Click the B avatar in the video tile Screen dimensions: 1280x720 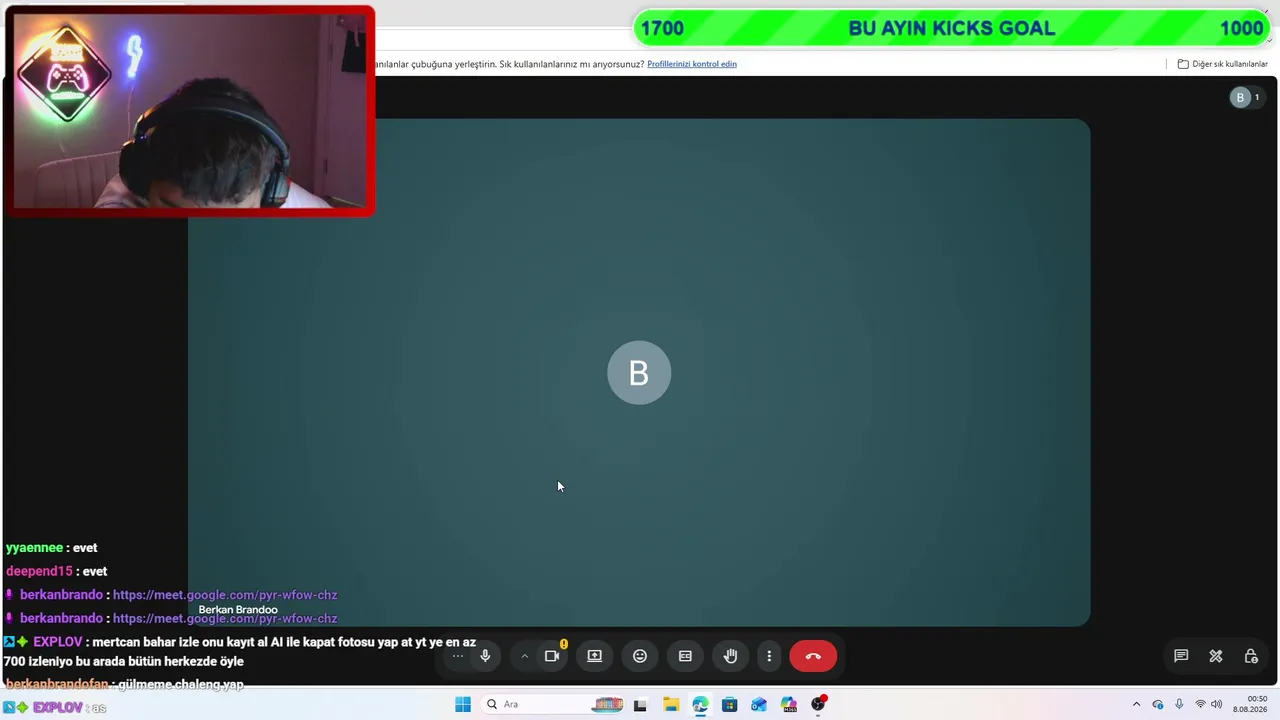639,373
